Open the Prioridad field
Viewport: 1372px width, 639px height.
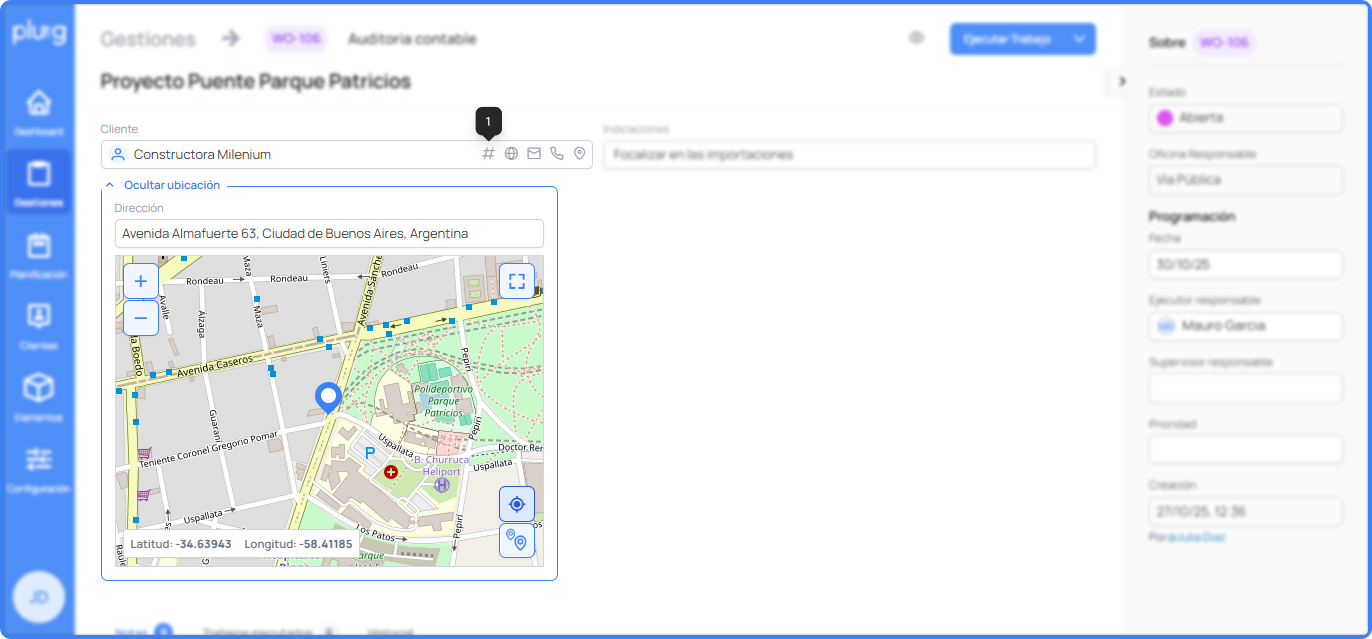tap(1245, 450)
